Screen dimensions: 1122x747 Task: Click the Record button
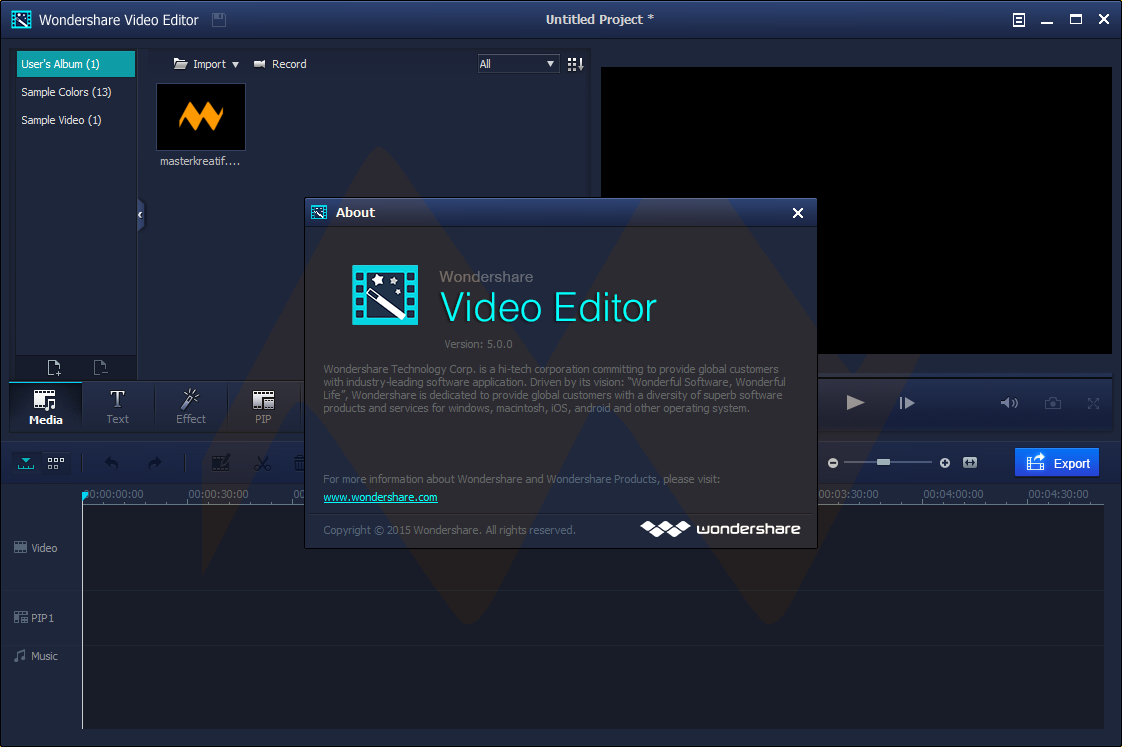[x=280, y=64]
